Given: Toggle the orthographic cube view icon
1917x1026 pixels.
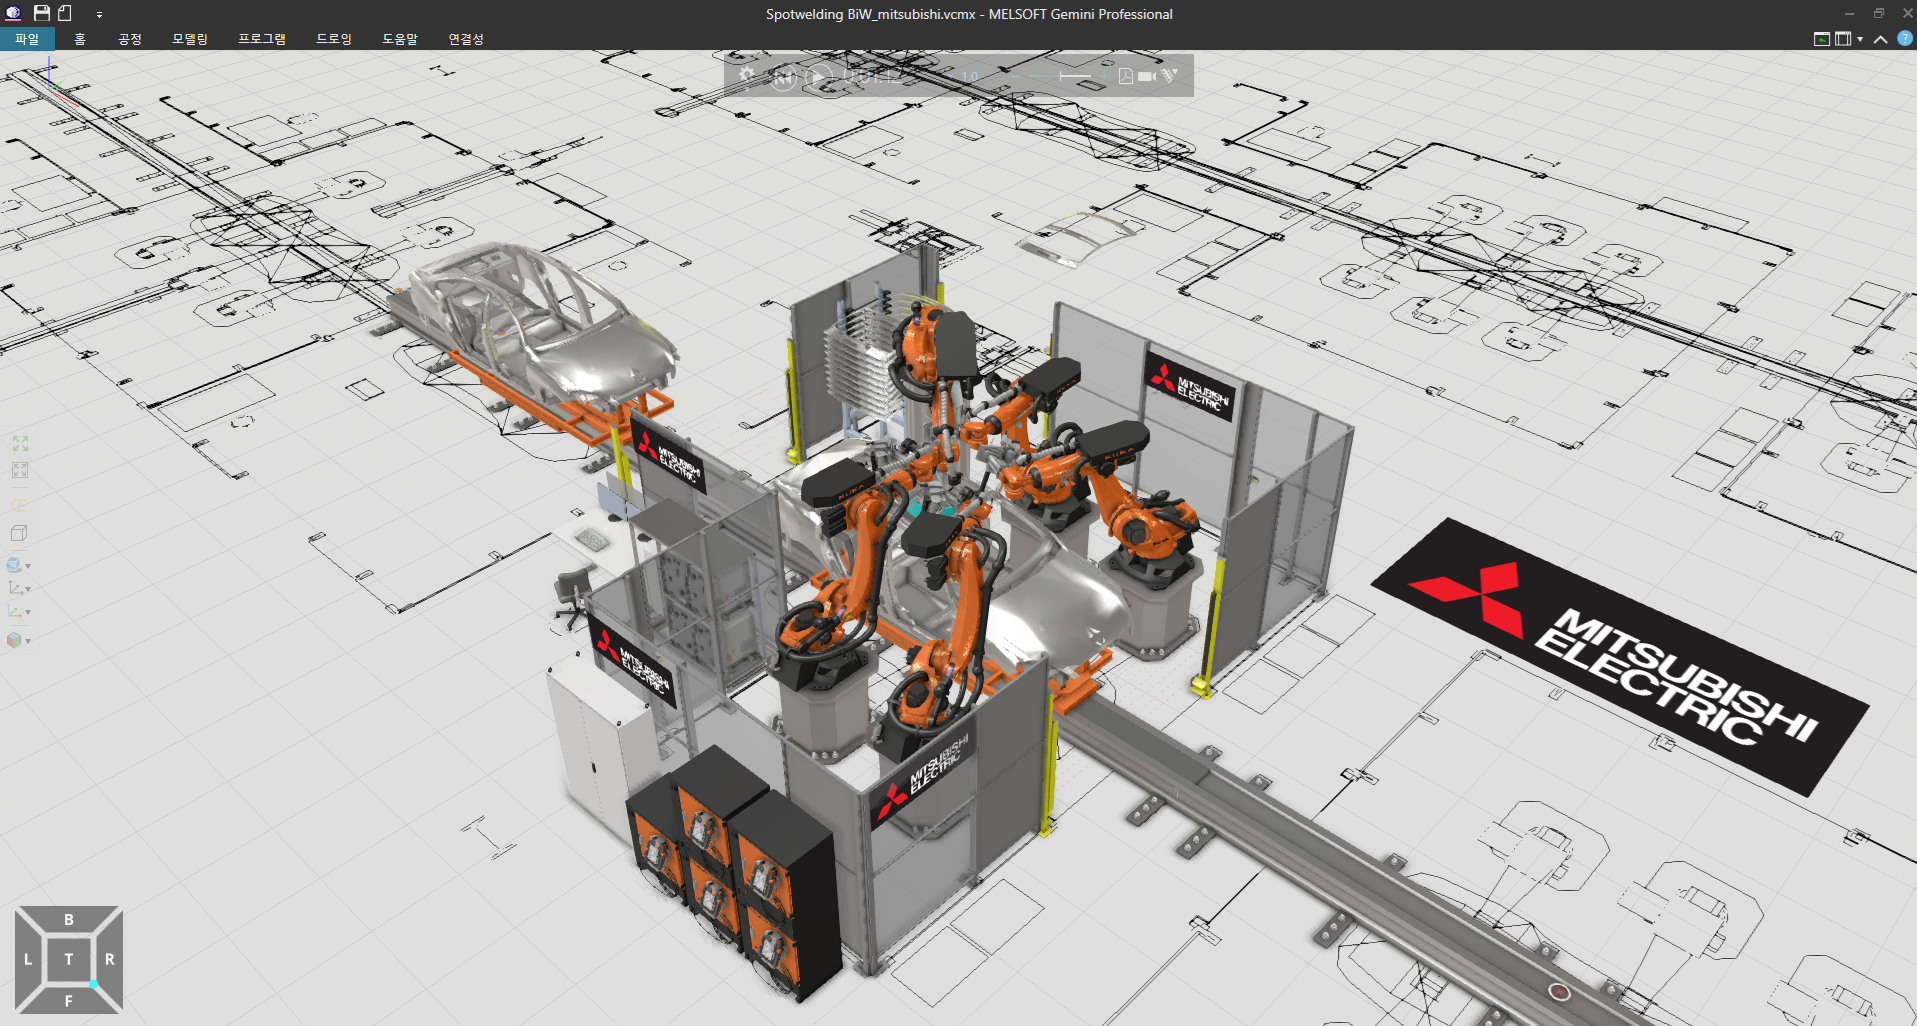Looking at the screenshot, I should [x=19, y=533].
